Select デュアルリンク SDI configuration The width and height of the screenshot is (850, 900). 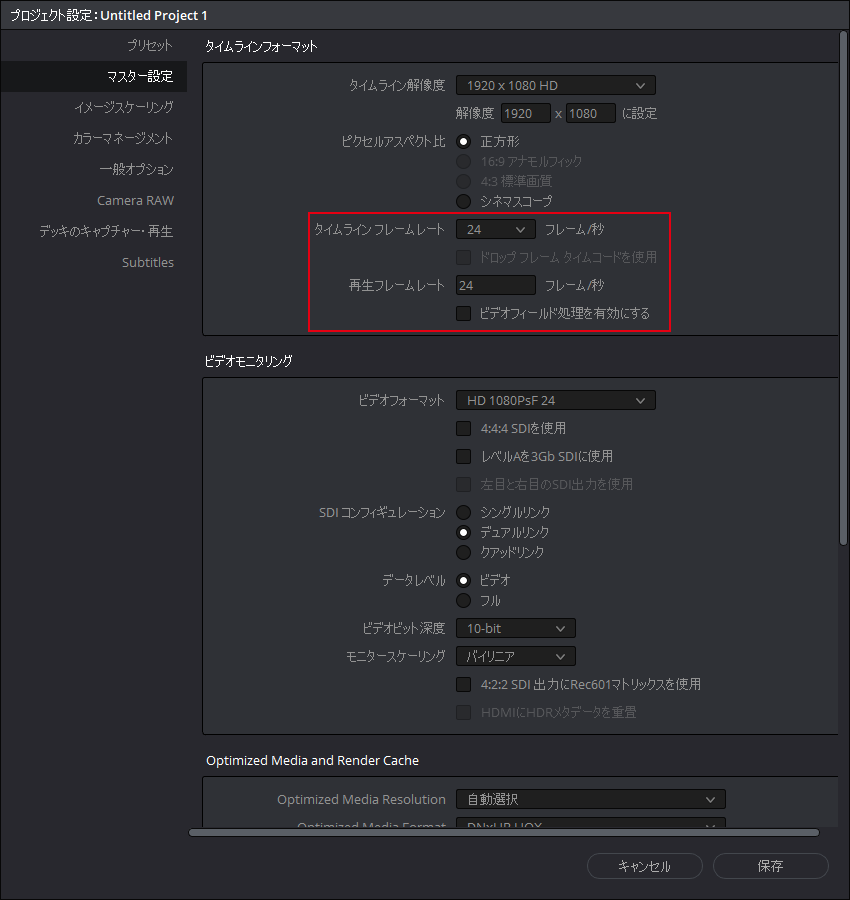464,533
